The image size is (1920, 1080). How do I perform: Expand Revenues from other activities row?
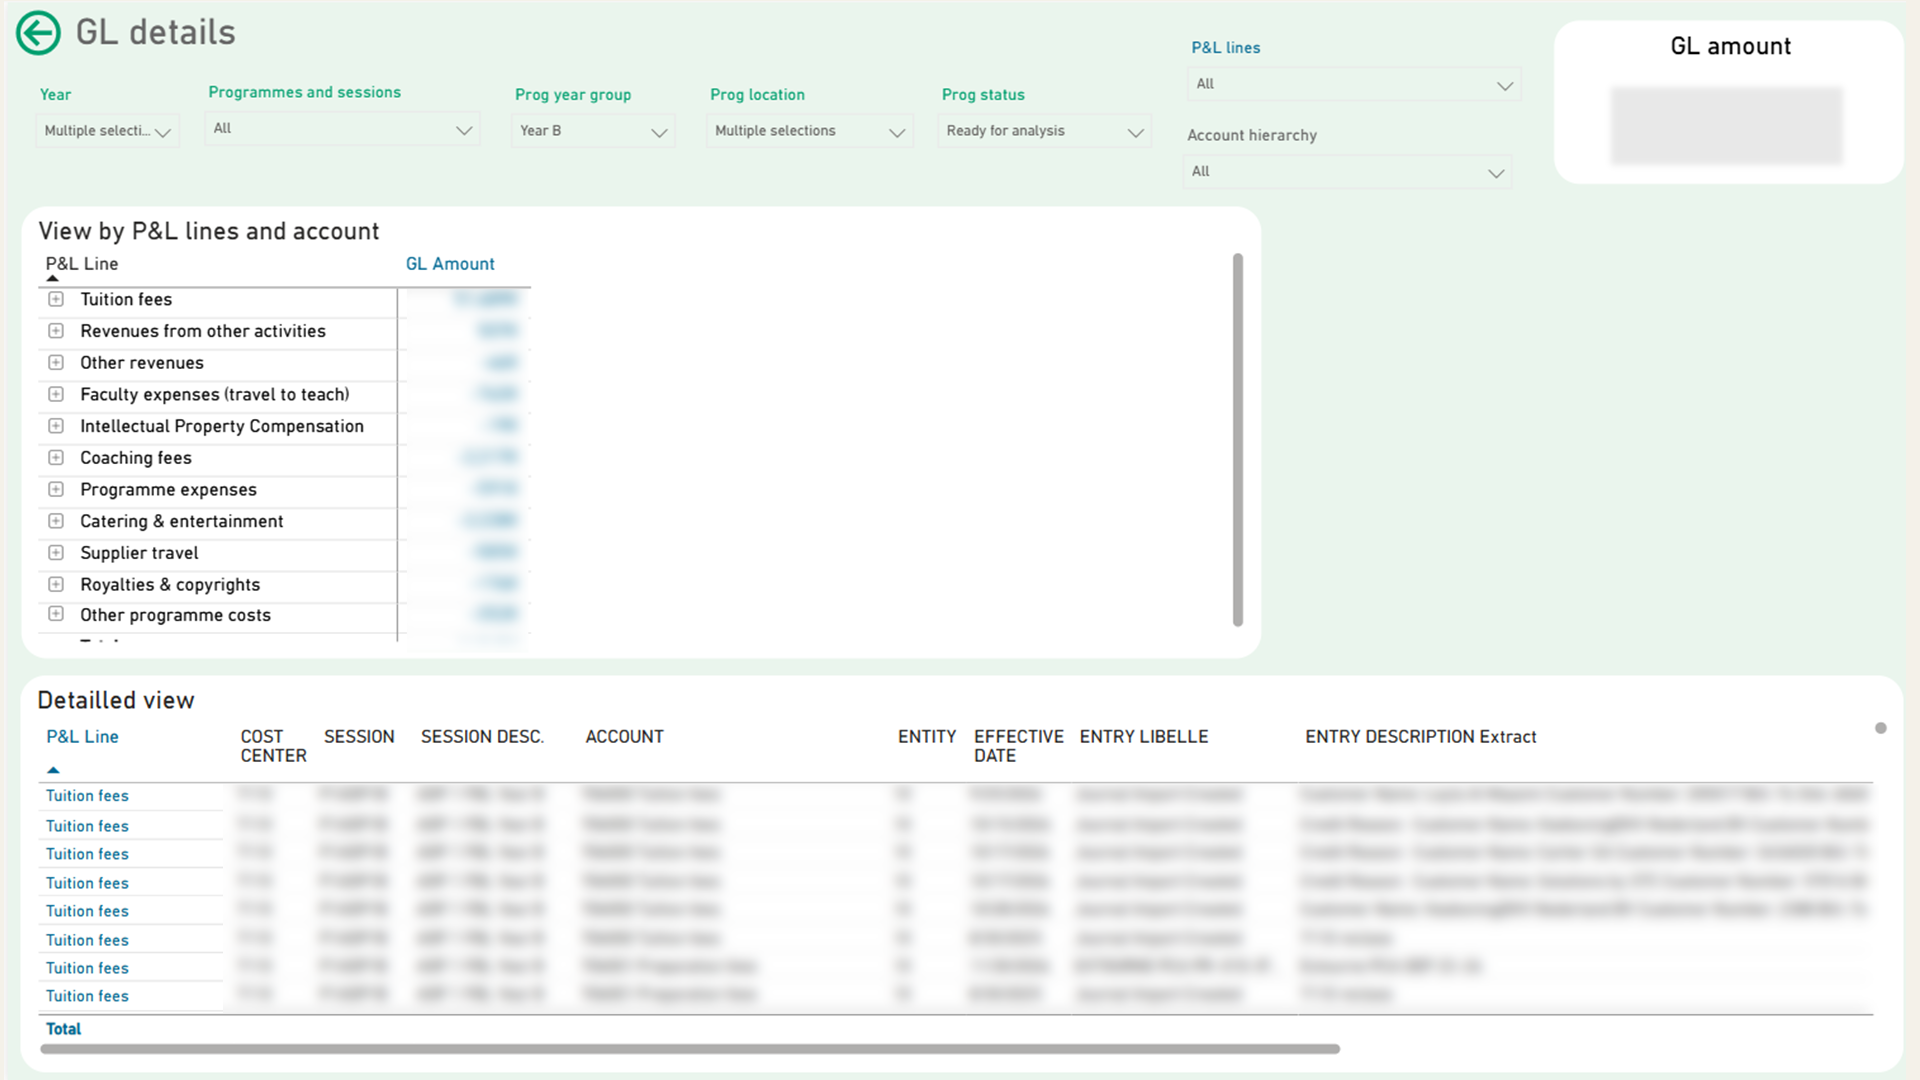(56, 331)
